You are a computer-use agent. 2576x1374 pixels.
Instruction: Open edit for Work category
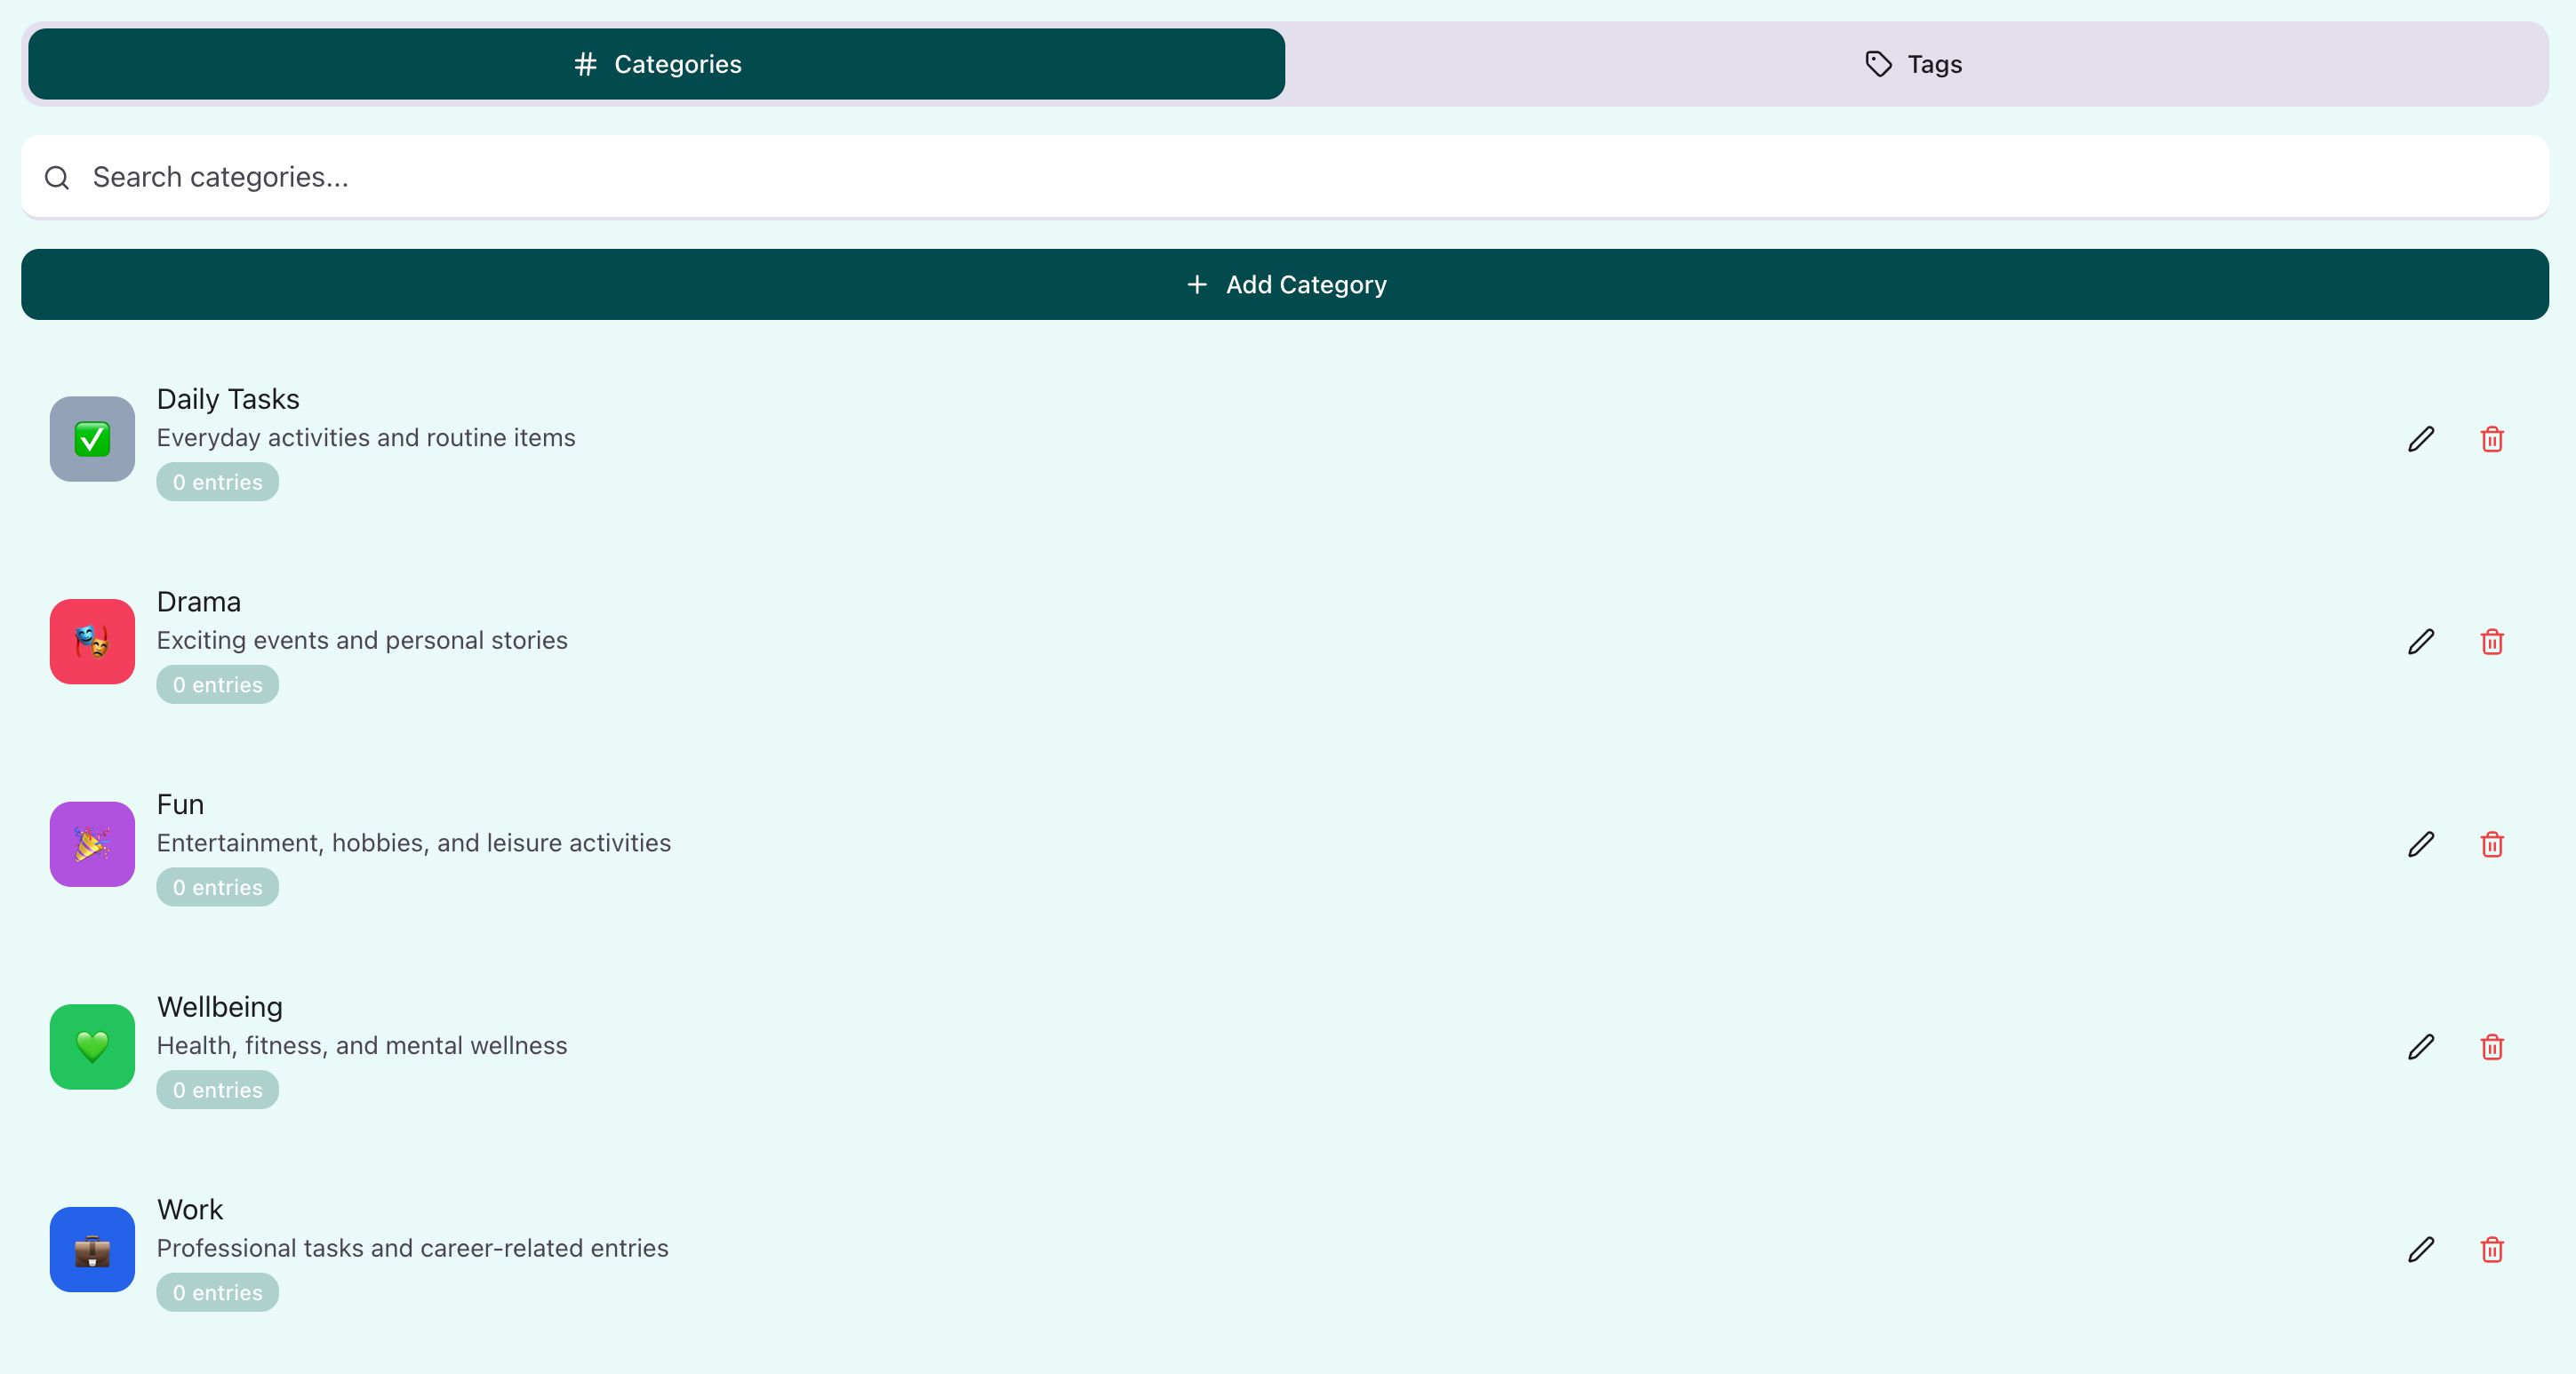(2420, 1249)
